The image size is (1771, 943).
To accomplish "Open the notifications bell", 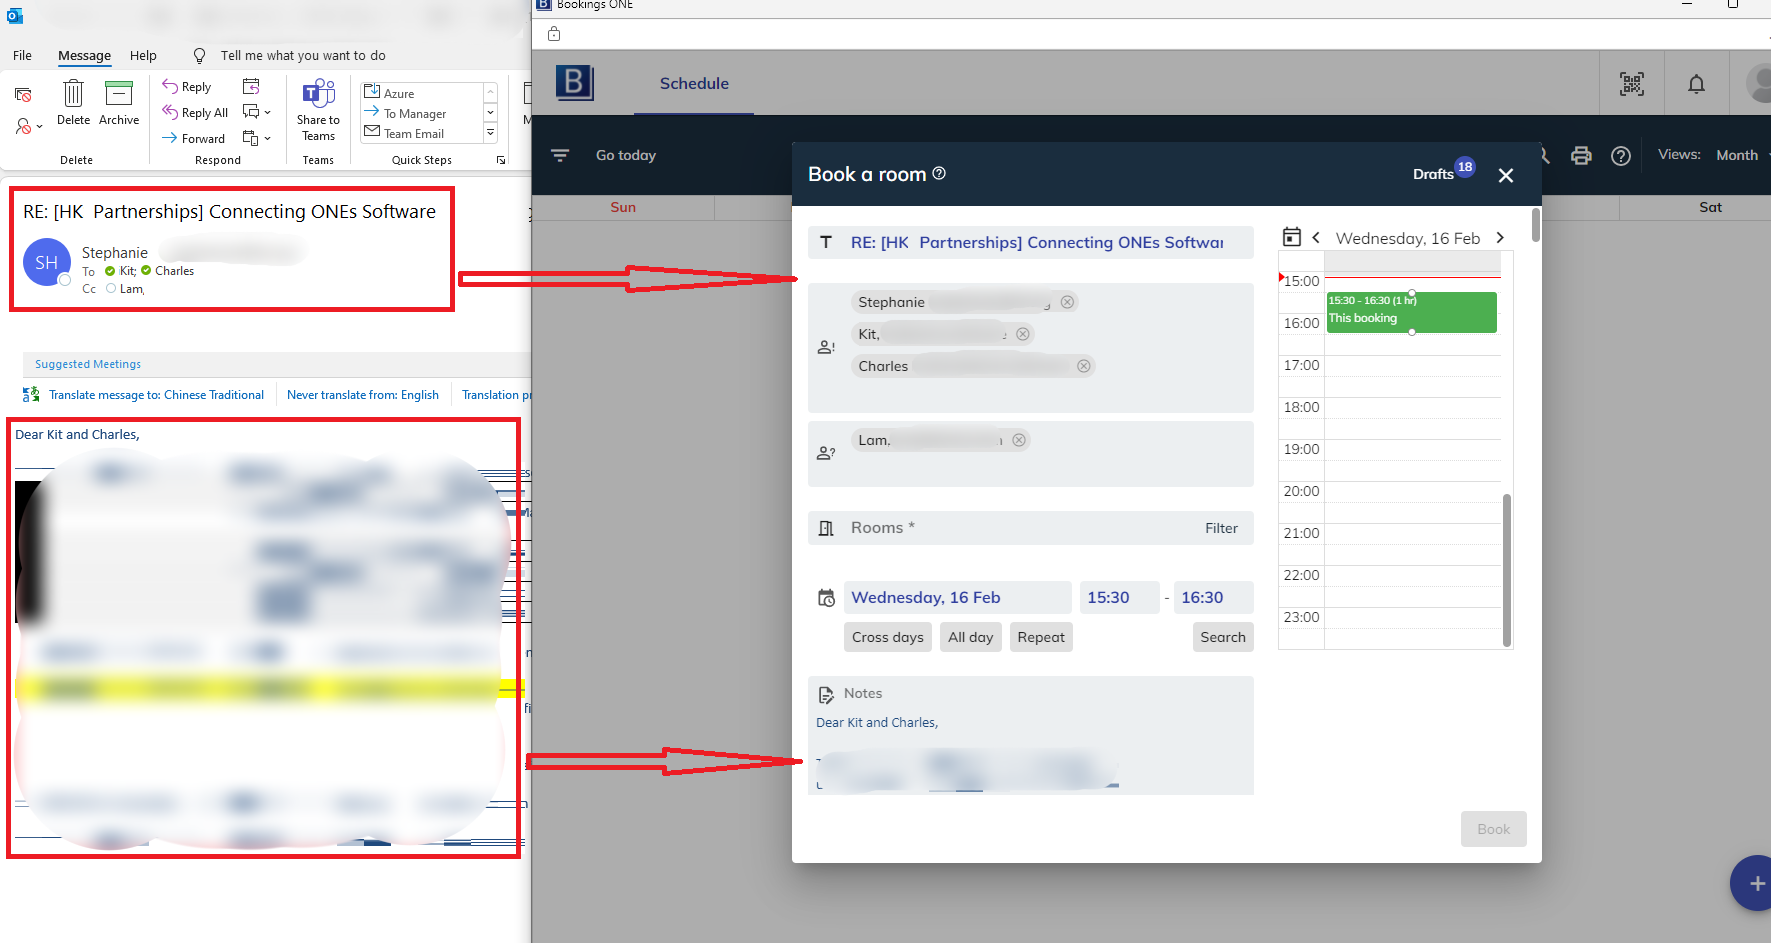I will pos(1696,84).
